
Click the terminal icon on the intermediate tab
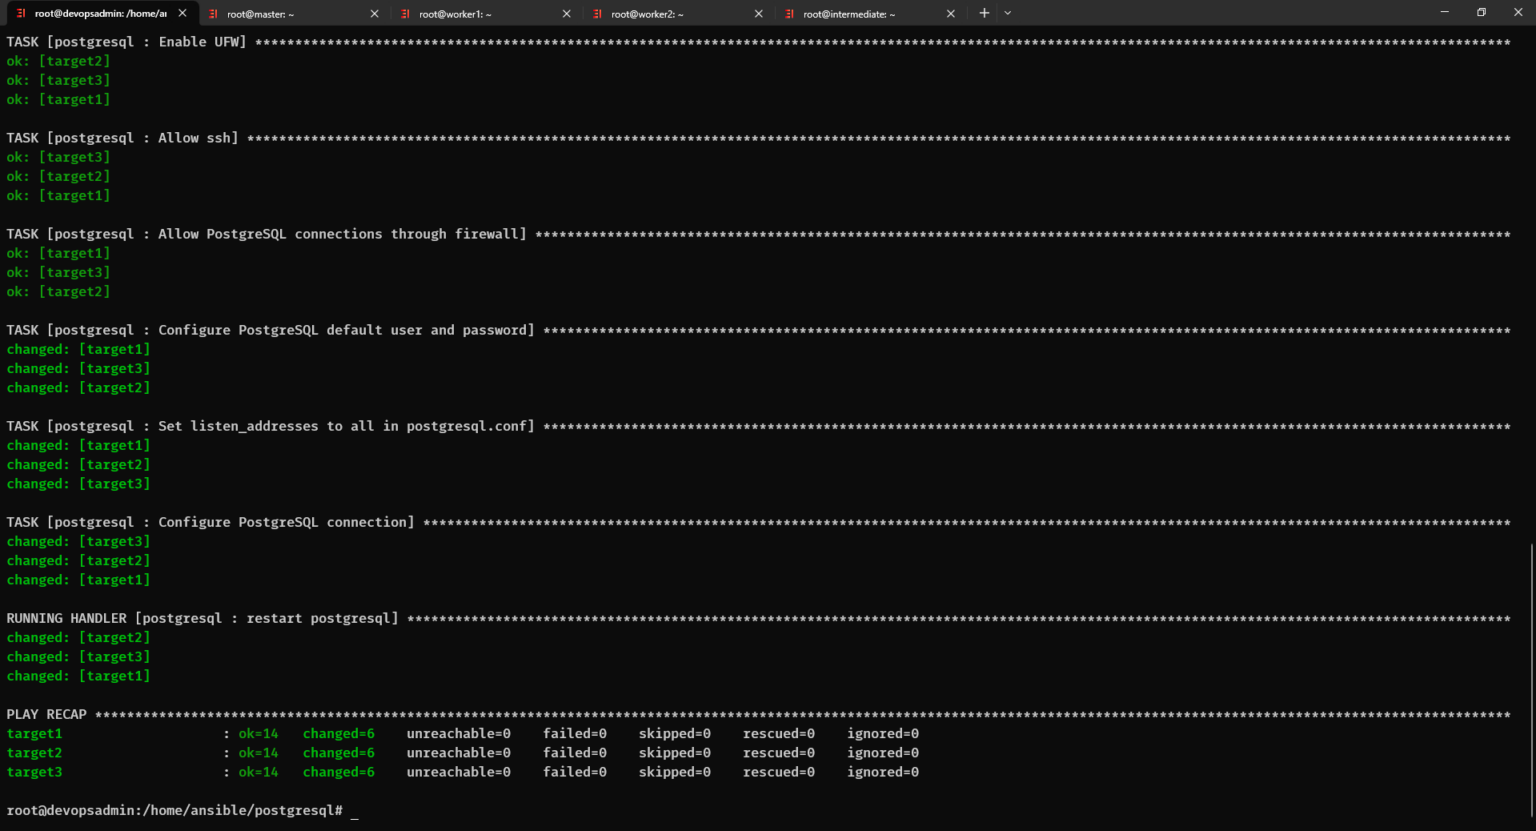789,14
